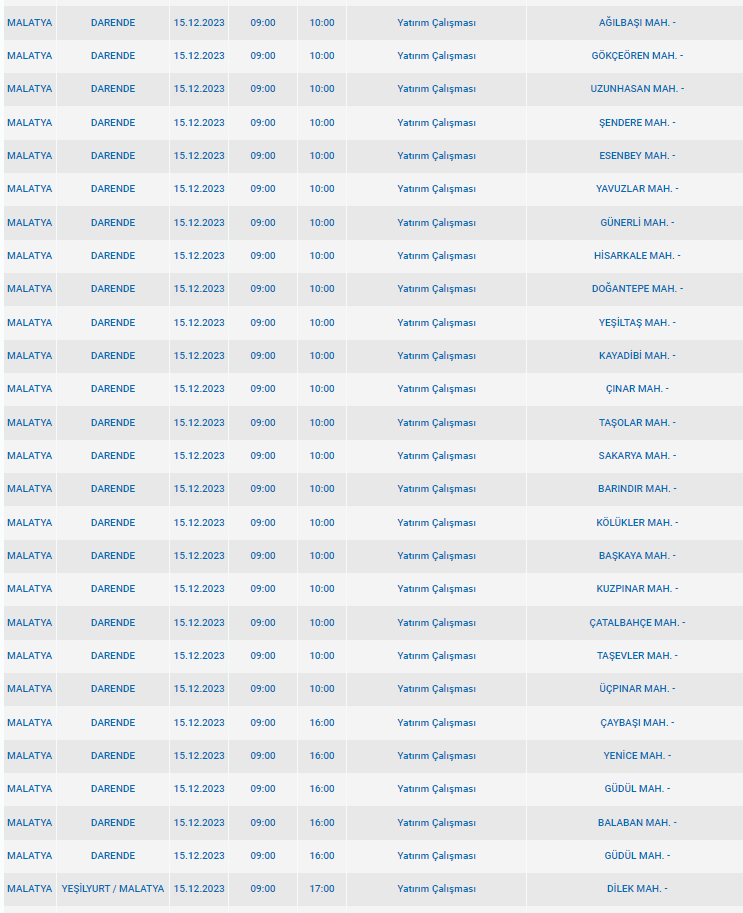Viewport: 743px width, 913px height.
Task: Click the YEŞİLYURT / MALATYA district cell
Action: point(113,889)
